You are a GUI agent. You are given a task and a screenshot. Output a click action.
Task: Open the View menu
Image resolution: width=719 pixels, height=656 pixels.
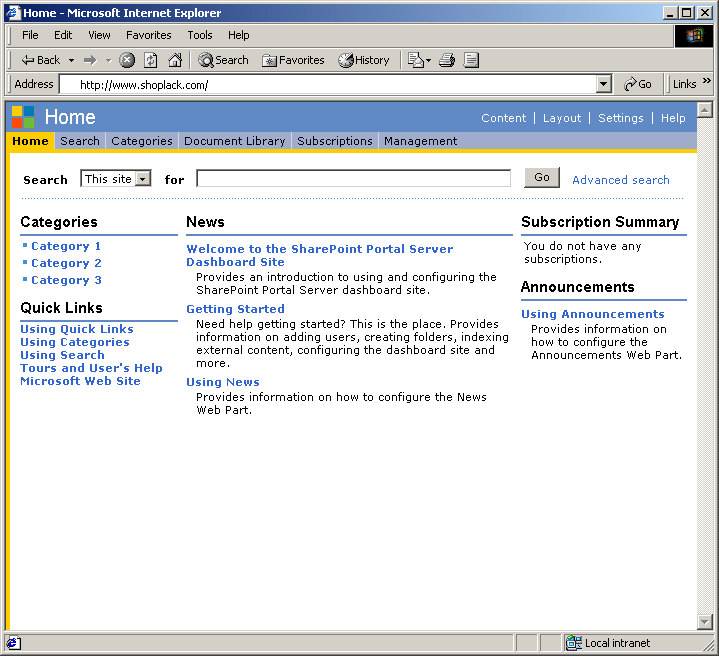click(99, 35)
